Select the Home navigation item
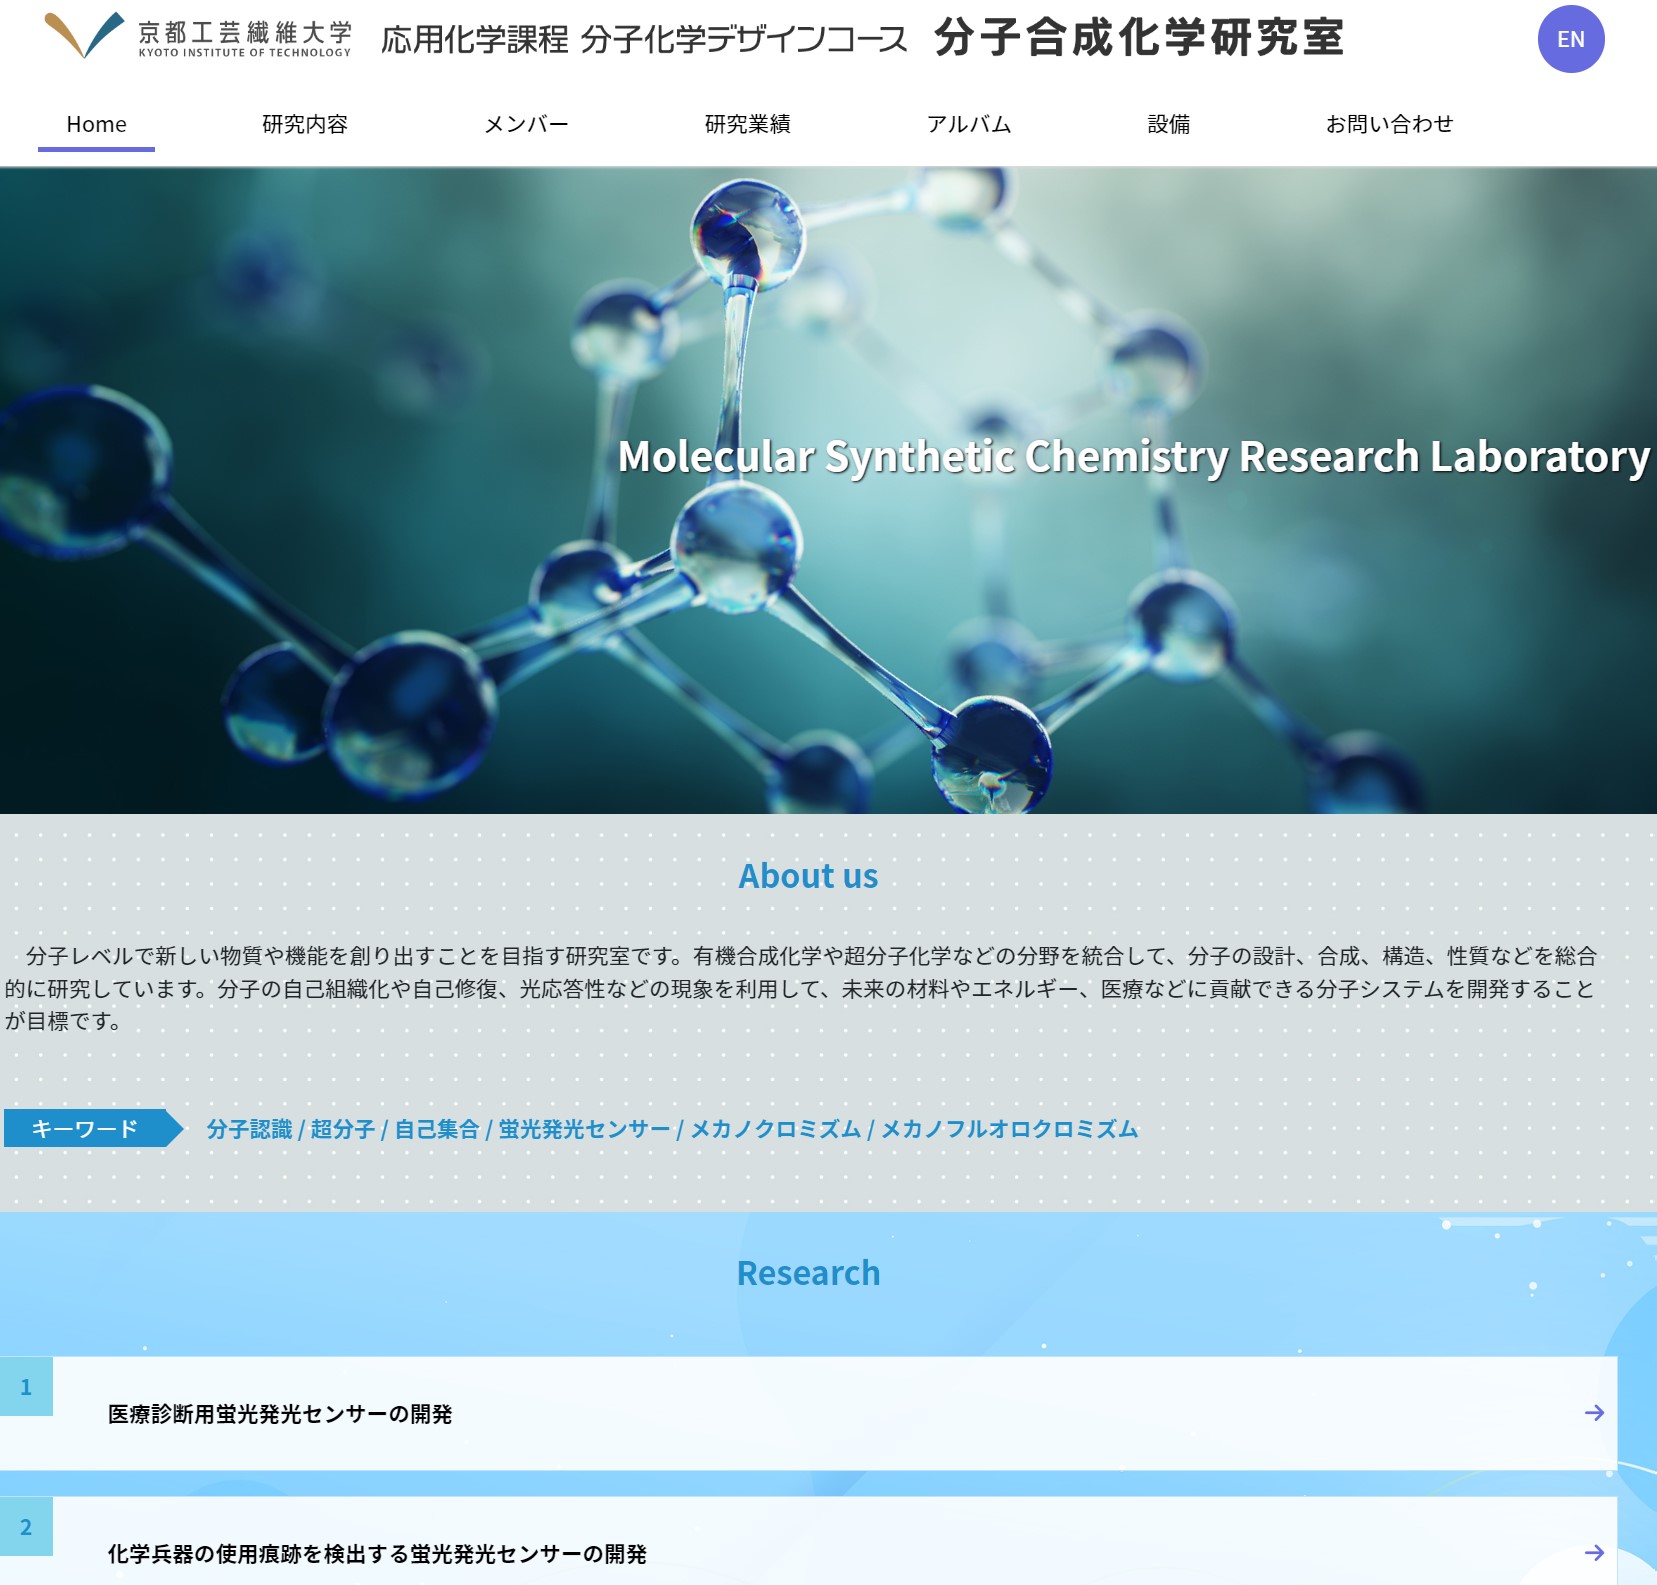1657x1585 pixels. coord(96,124)
